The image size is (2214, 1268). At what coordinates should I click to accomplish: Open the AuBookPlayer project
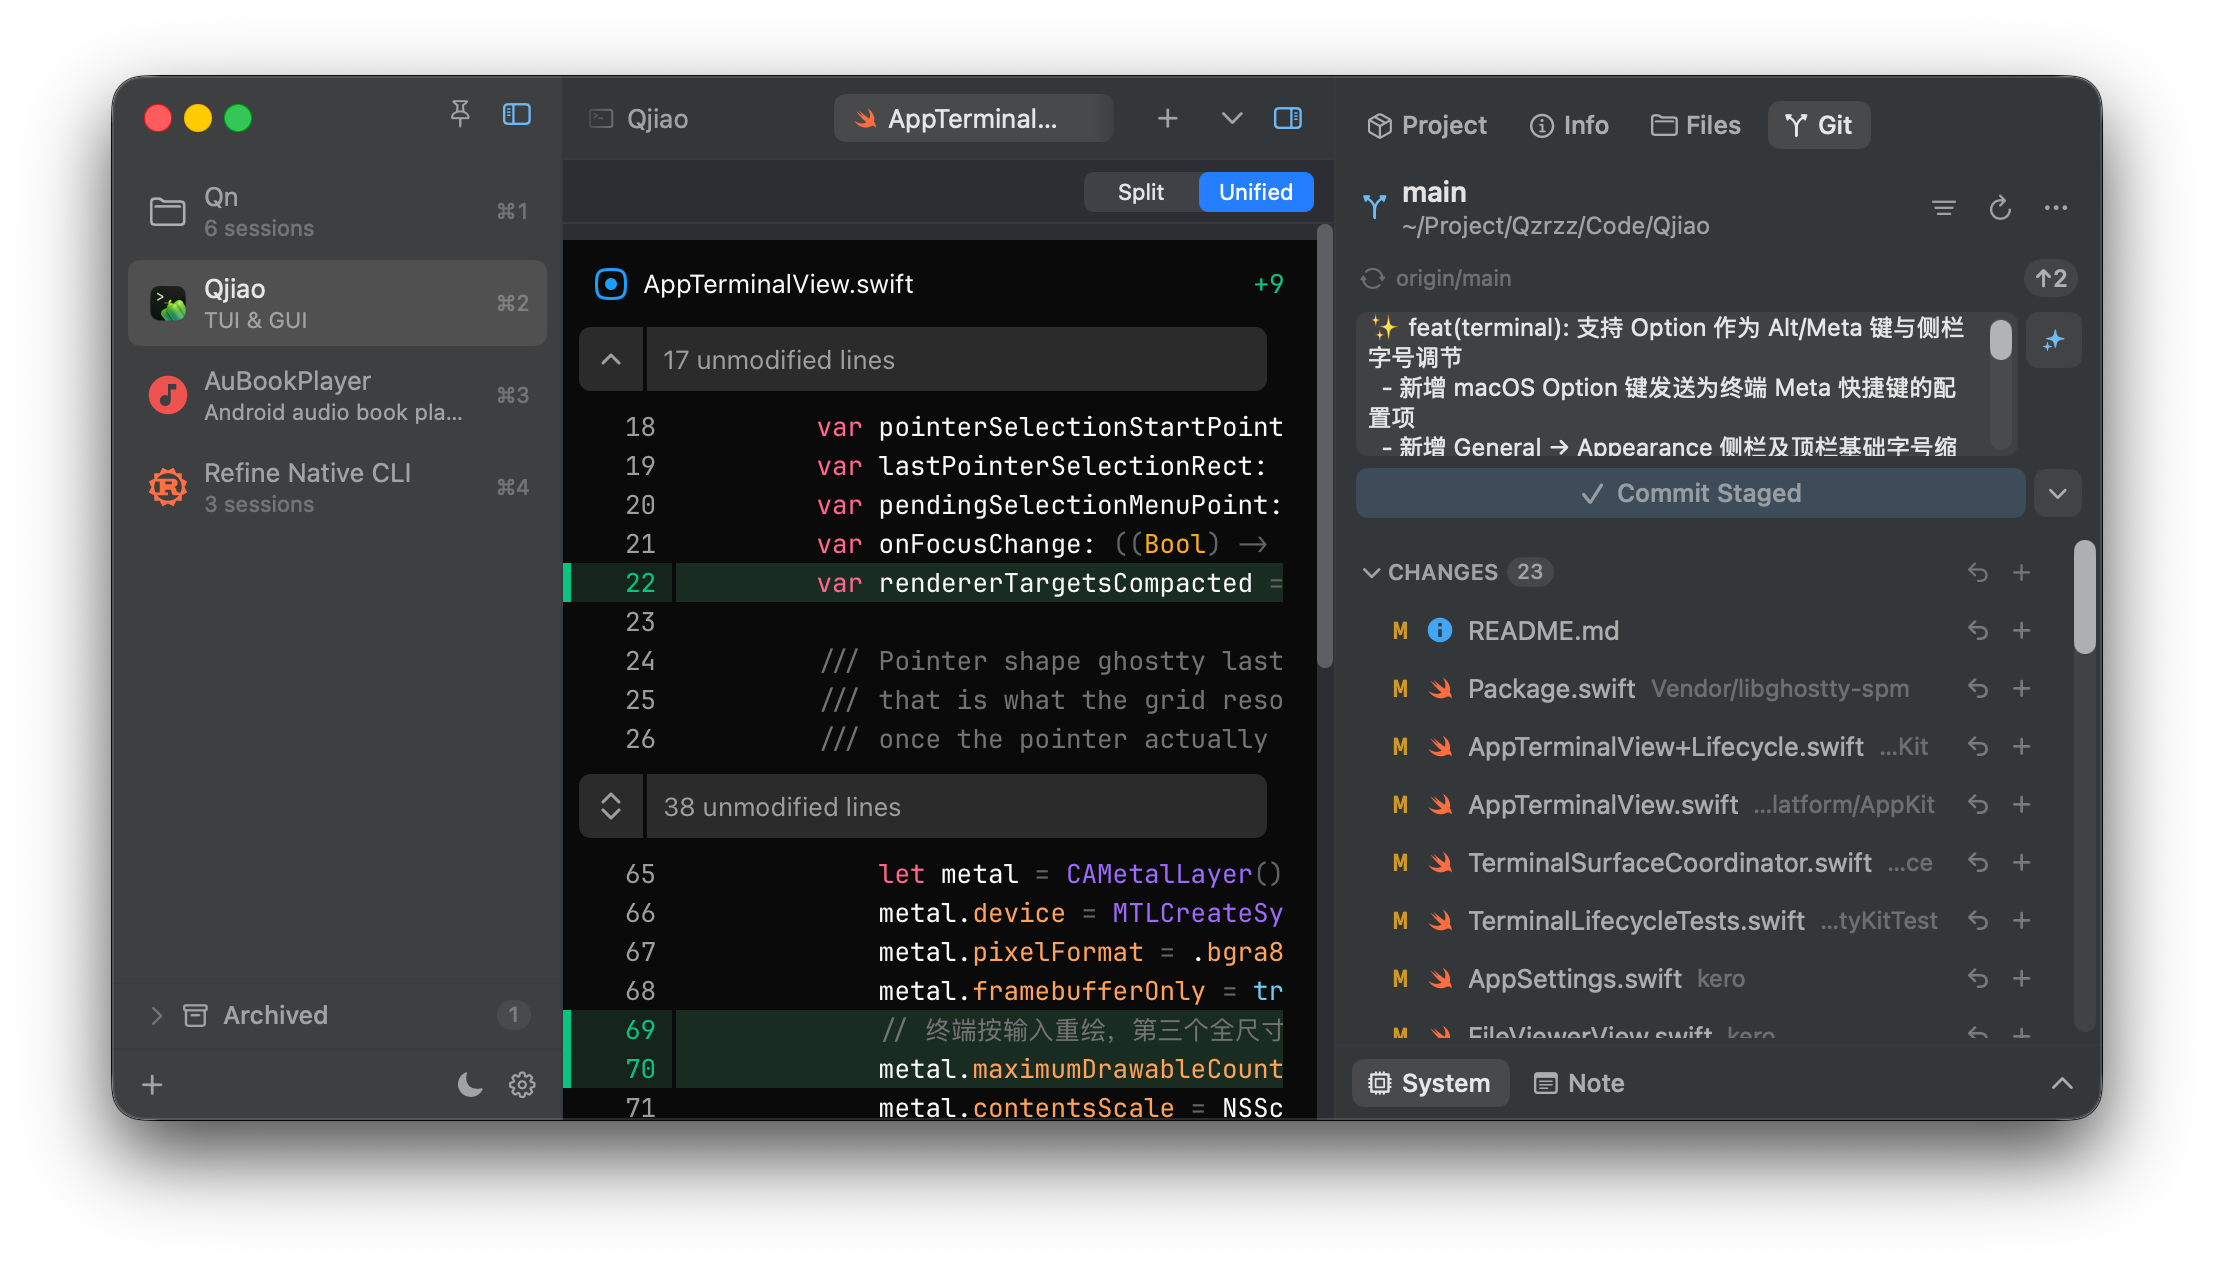tap(338, 396)
